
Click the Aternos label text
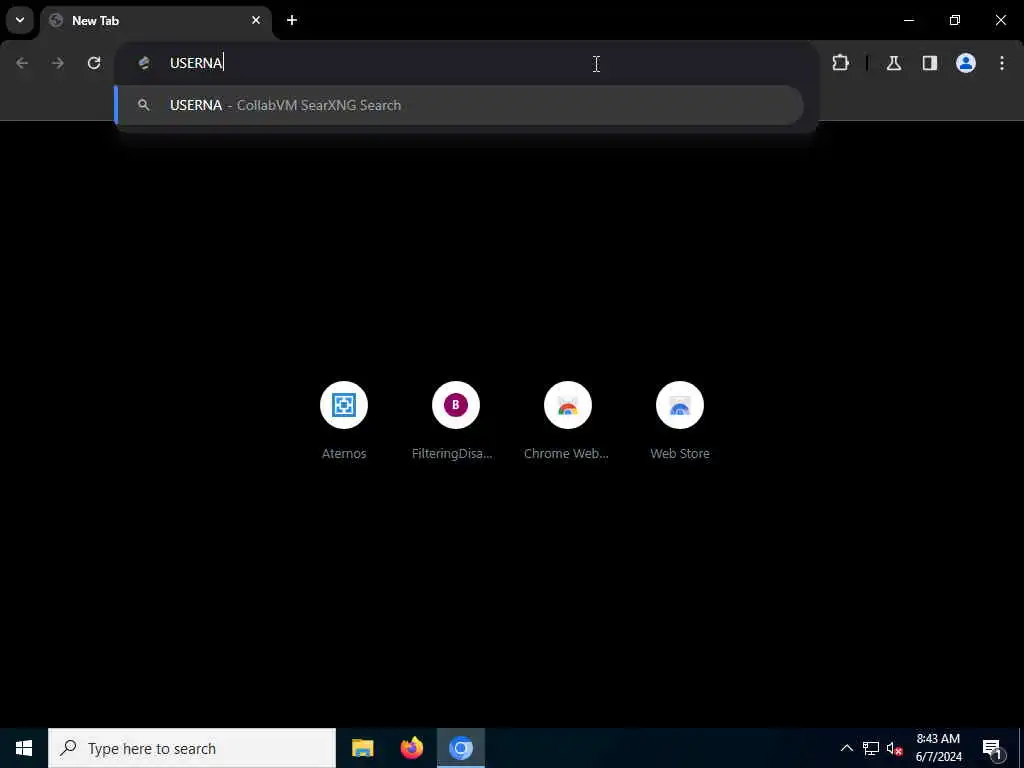[x=344, y=453]
